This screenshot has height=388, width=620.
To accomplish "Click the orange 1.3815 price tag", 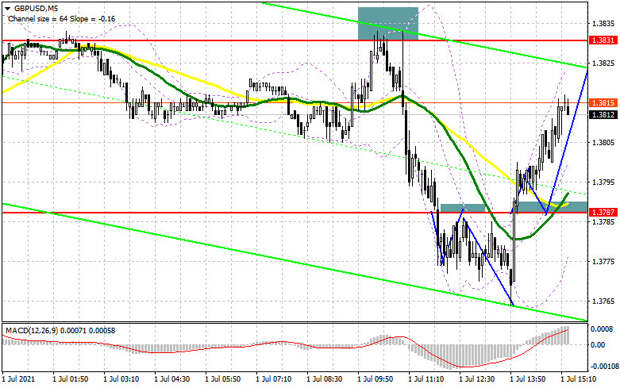I will [x=603, y=103].
